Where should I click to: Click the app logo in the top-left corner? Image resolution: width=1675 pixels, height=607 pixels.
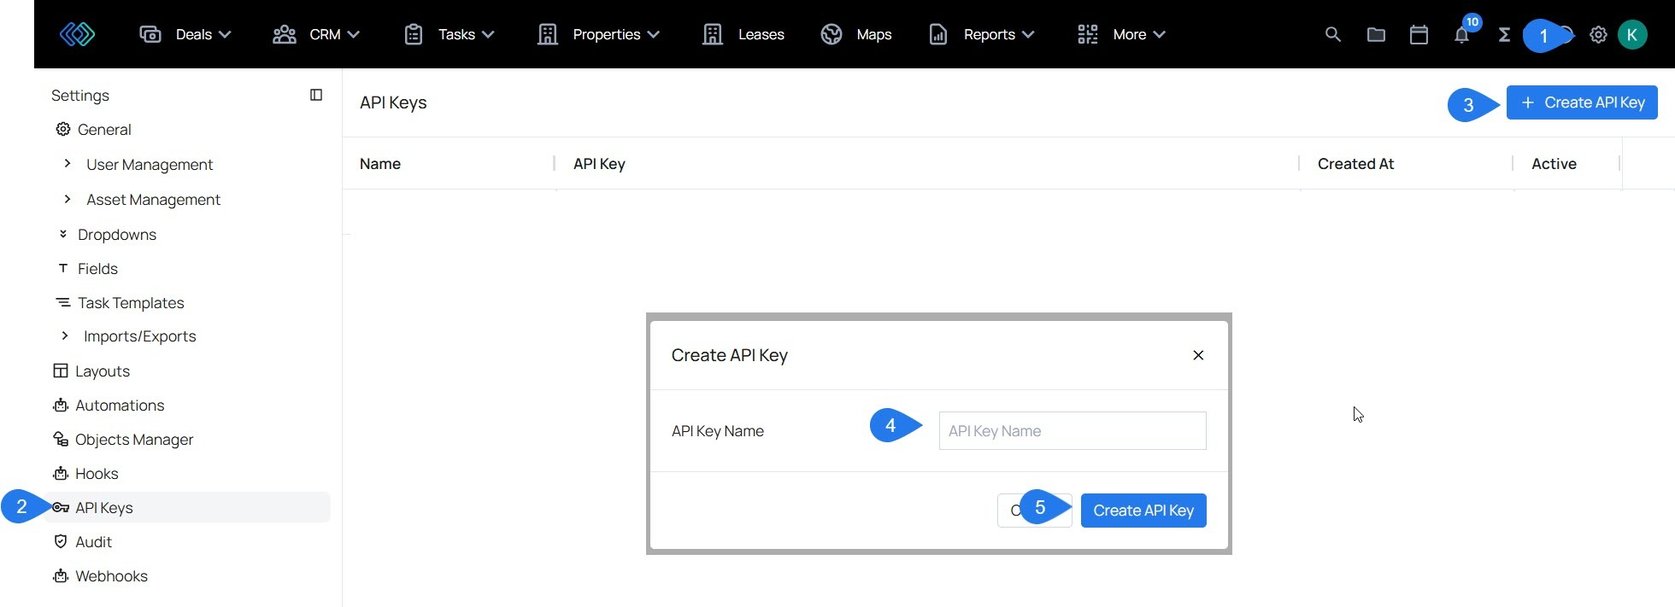click(77, 34)
